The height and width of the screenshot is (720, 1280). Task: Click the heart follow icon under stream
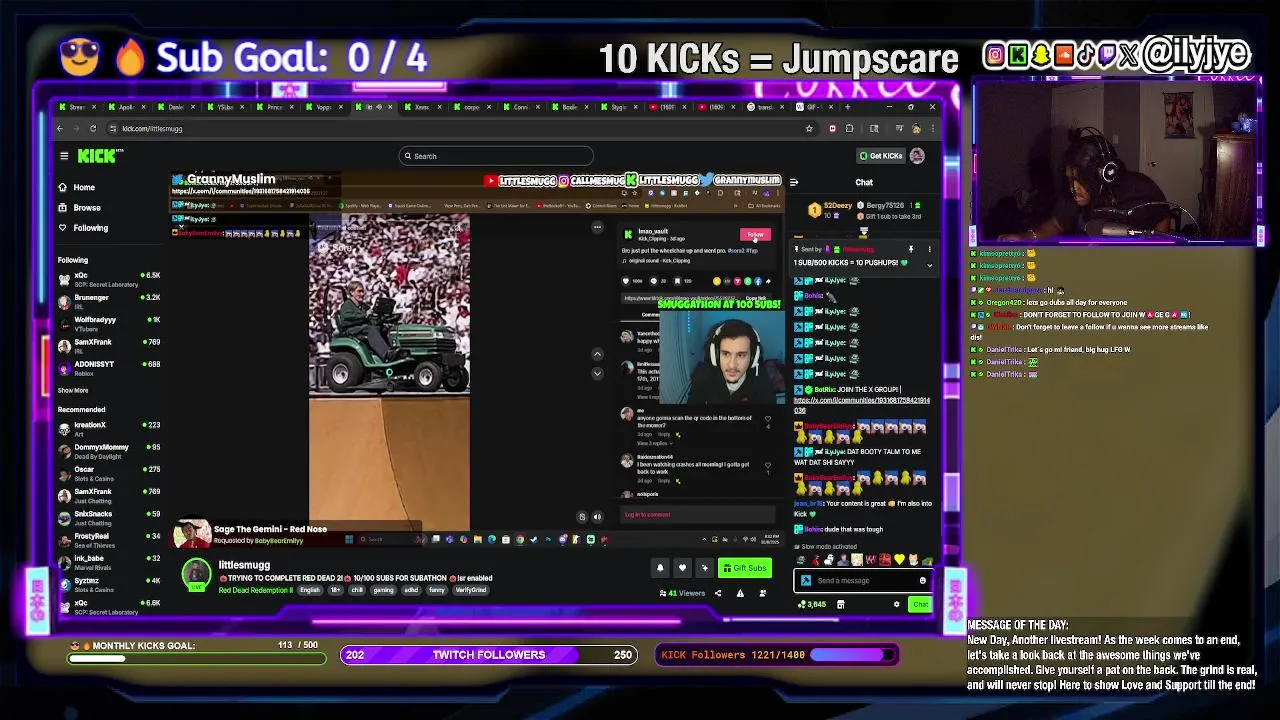(682, 568)
